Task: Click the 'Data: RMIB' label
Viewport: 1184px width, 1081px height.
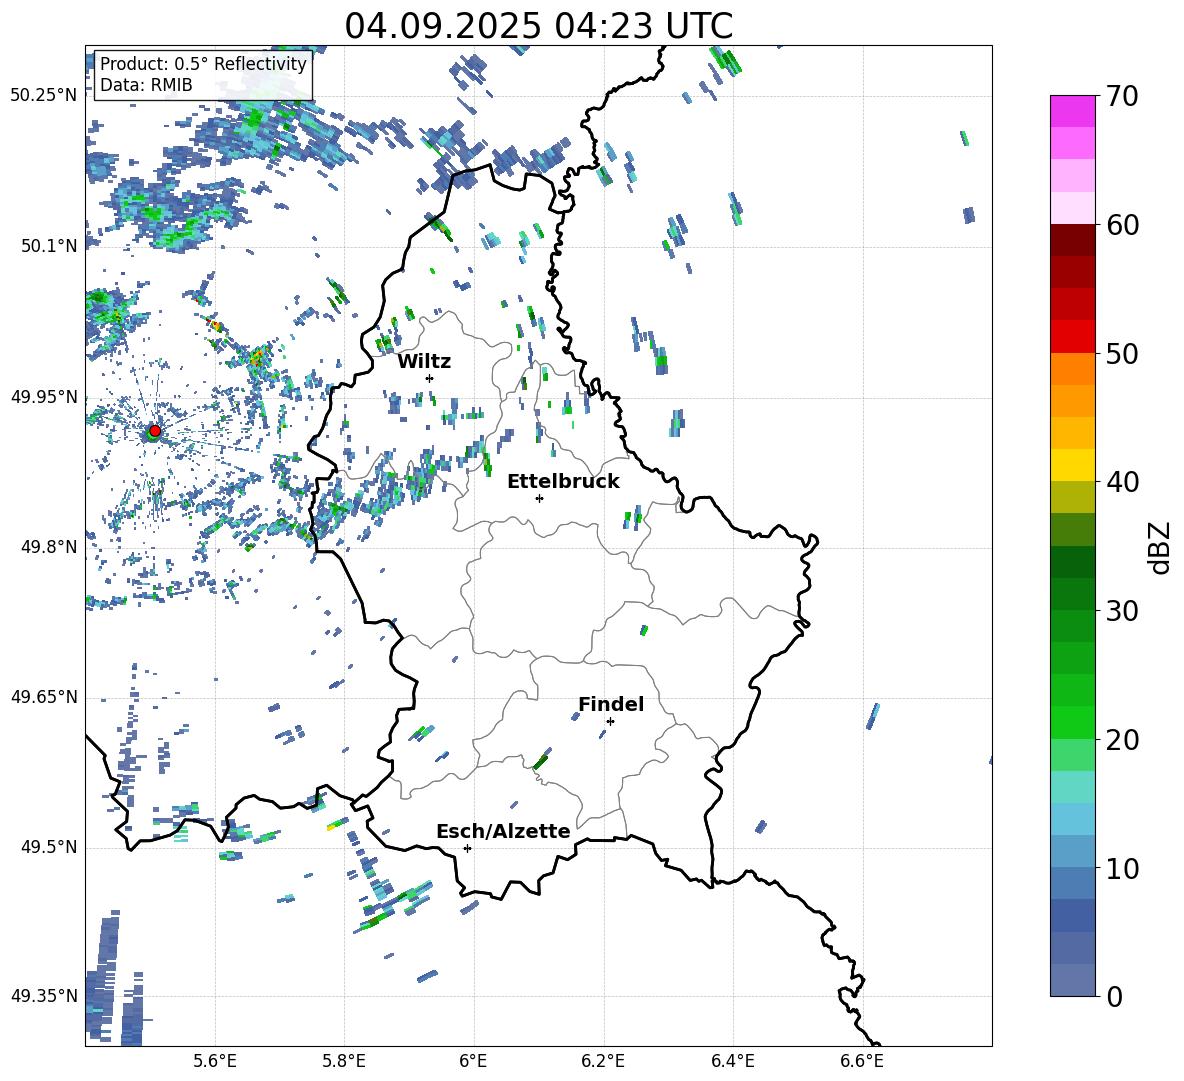Action: click(146, 85)
